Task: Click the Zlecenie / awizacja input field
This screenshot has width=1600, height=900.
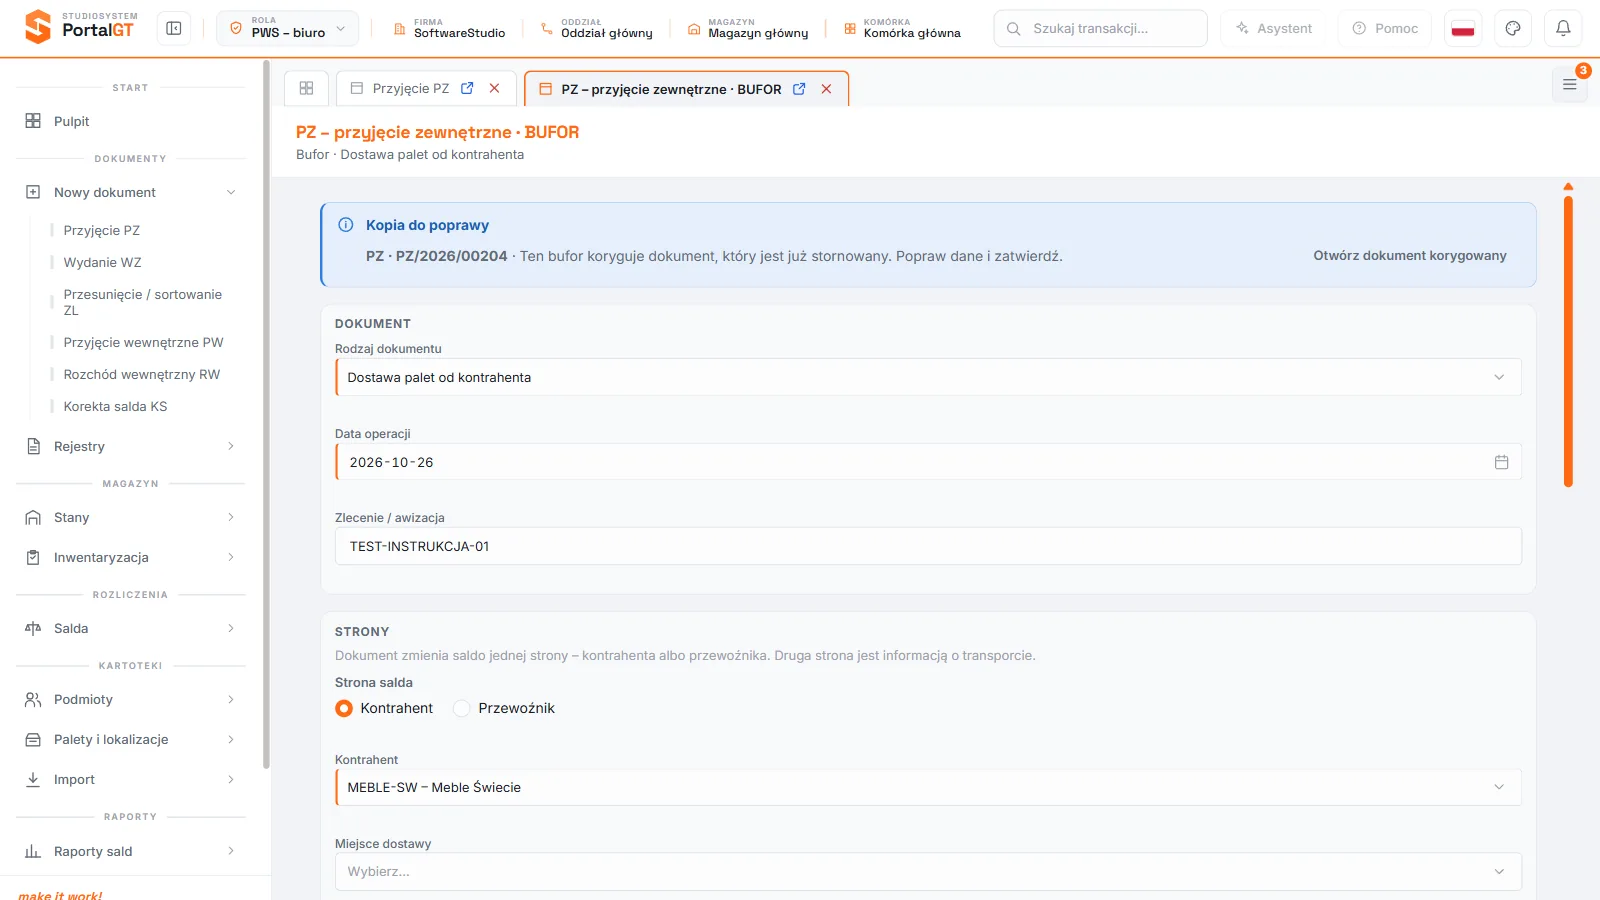Action: (x=928, y=546)
